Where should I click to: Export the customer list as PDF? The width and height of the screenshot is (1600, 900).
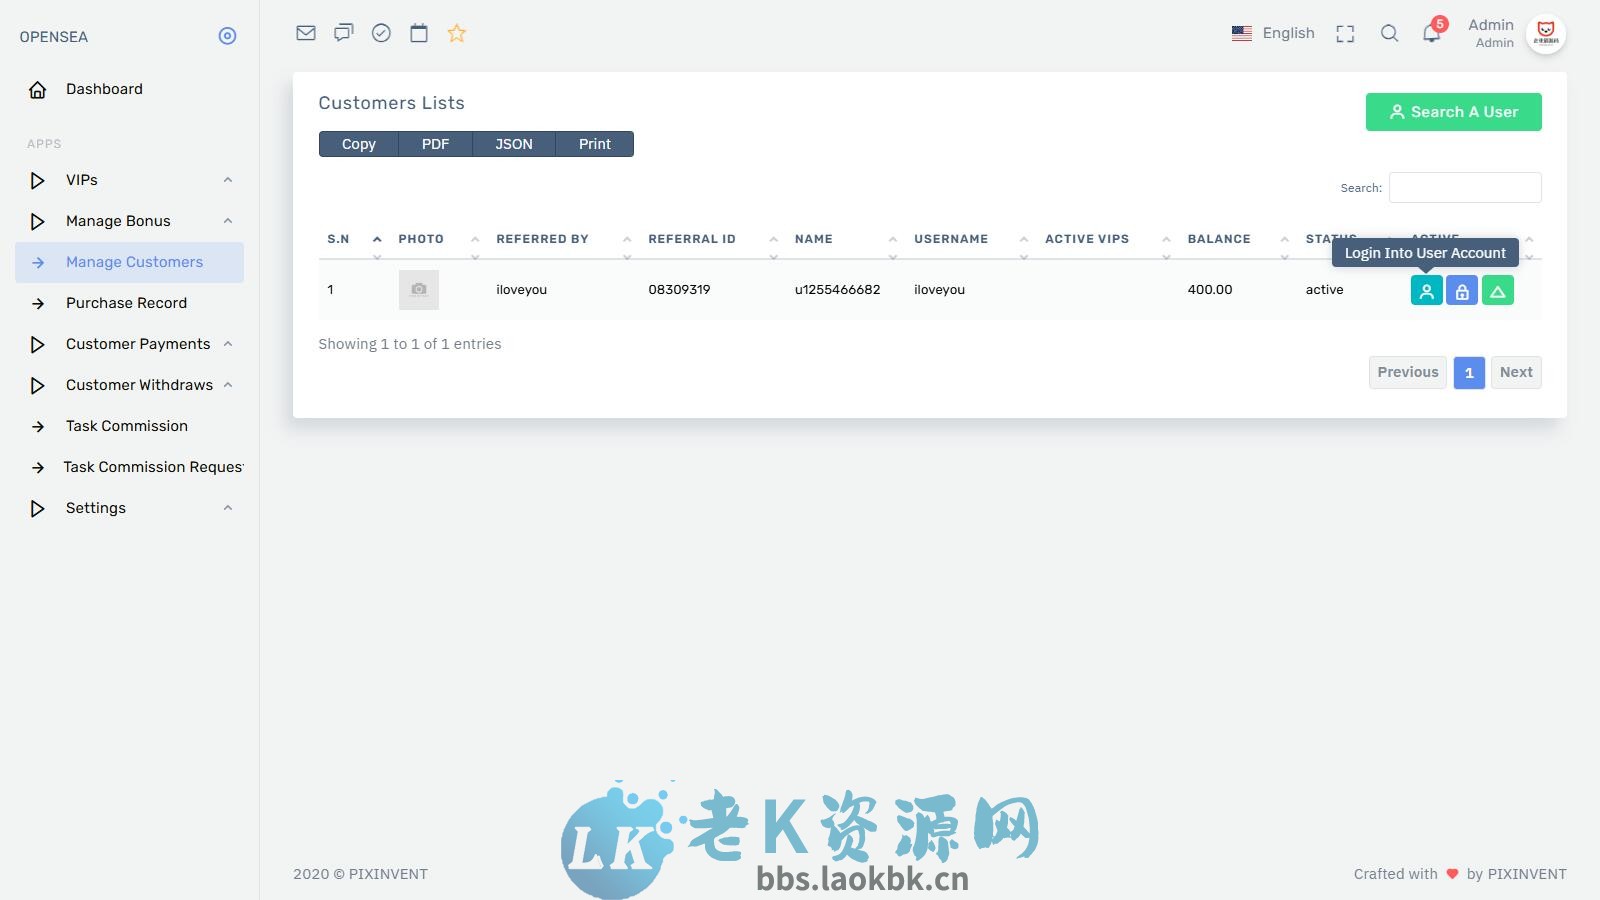point(435,143)
